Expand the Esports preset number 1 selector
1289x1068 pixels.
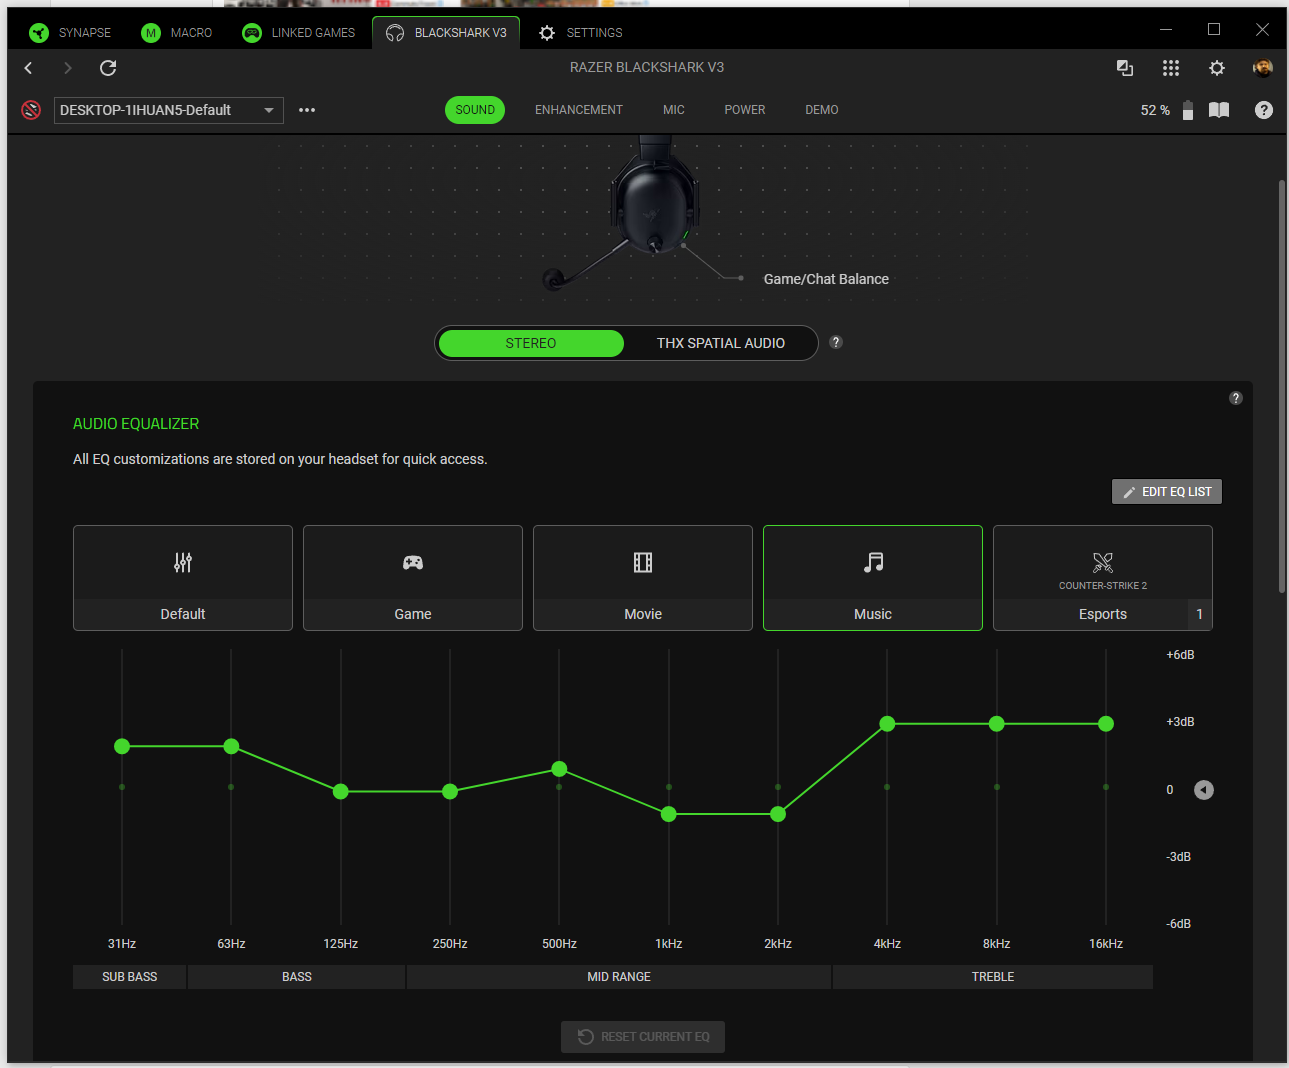(x=1200, y=614)
